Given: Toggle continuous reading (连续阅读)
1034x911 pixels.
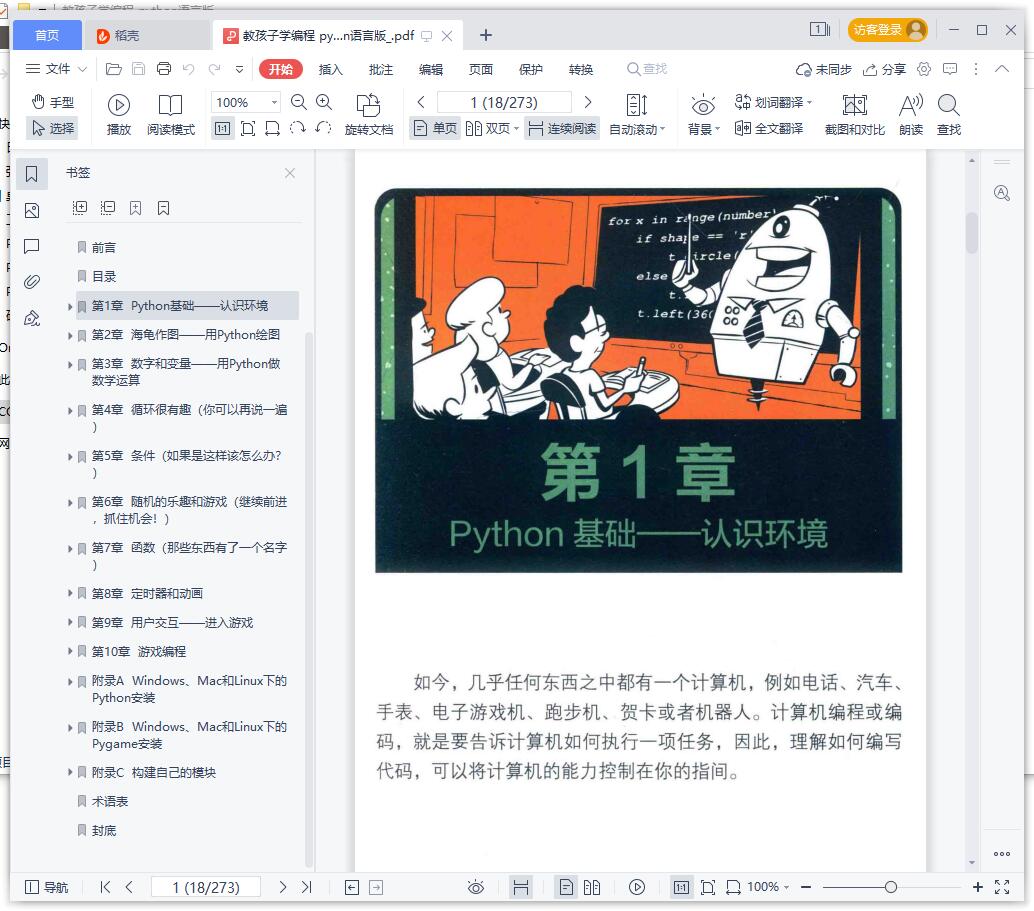Looking at the screenshot, I should [563, 128].
